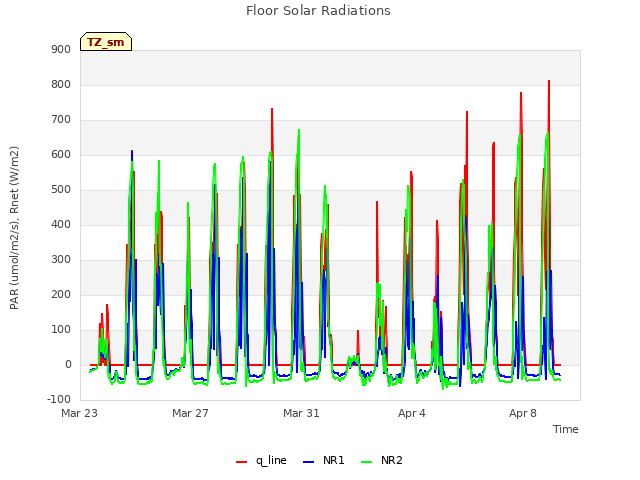Click the Time x-axis label
The width and height of the screenshot is (640, 480).
point(566,429)
